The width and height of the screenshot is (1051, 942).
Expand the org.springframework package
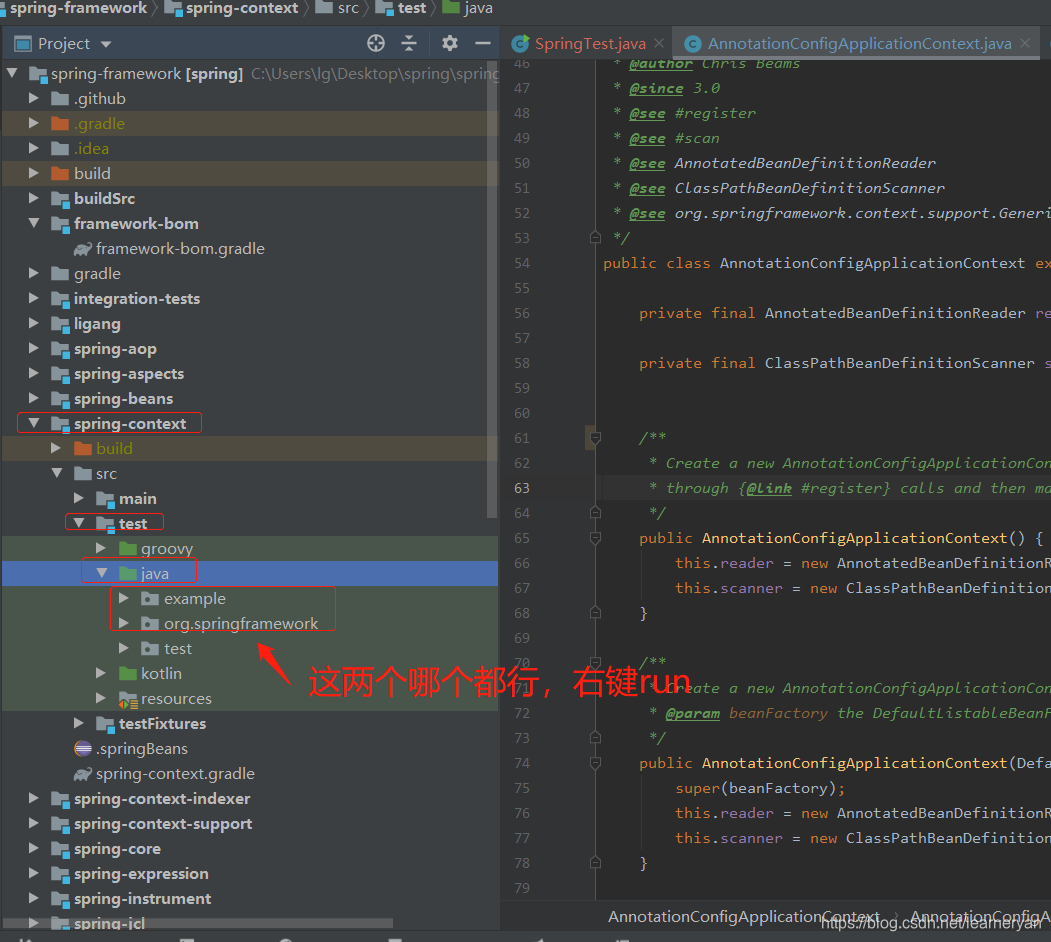123,623
